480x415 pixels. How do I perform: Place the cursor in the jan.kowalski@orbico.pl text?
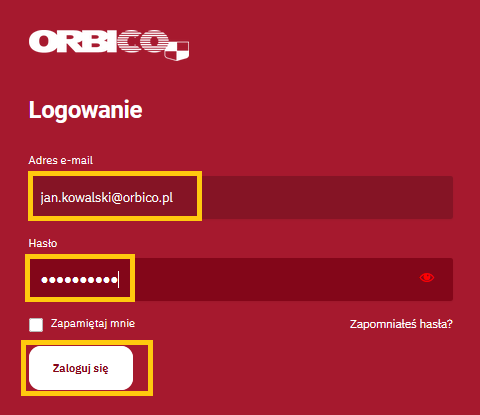pos(107,198)
